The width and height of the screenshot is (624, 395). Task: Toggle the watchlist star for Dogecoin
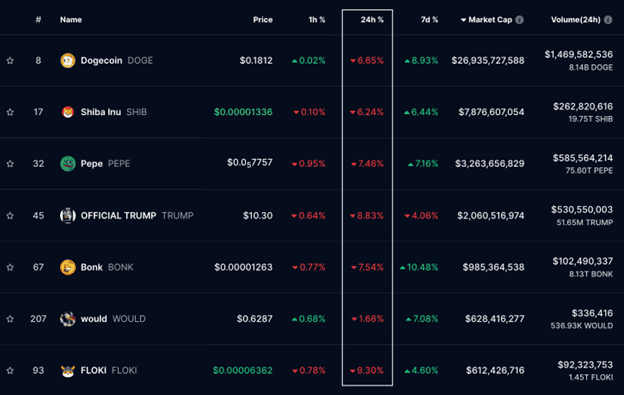(10, 60)
